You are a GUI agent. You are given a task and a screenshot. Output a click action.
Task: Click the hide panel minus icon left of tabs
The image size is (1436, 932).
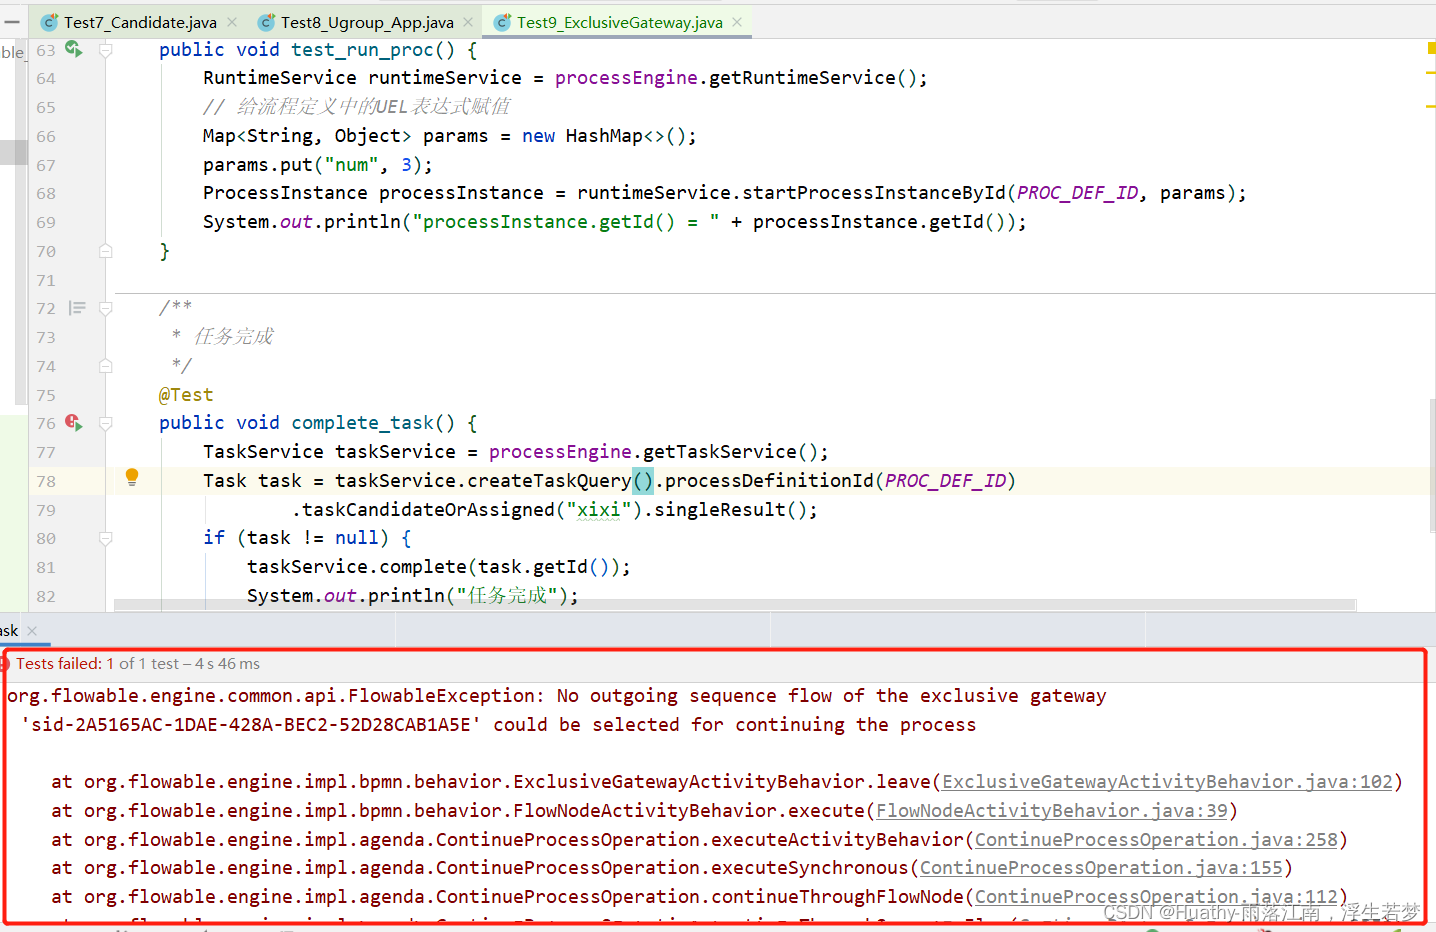tap(12, 21)
